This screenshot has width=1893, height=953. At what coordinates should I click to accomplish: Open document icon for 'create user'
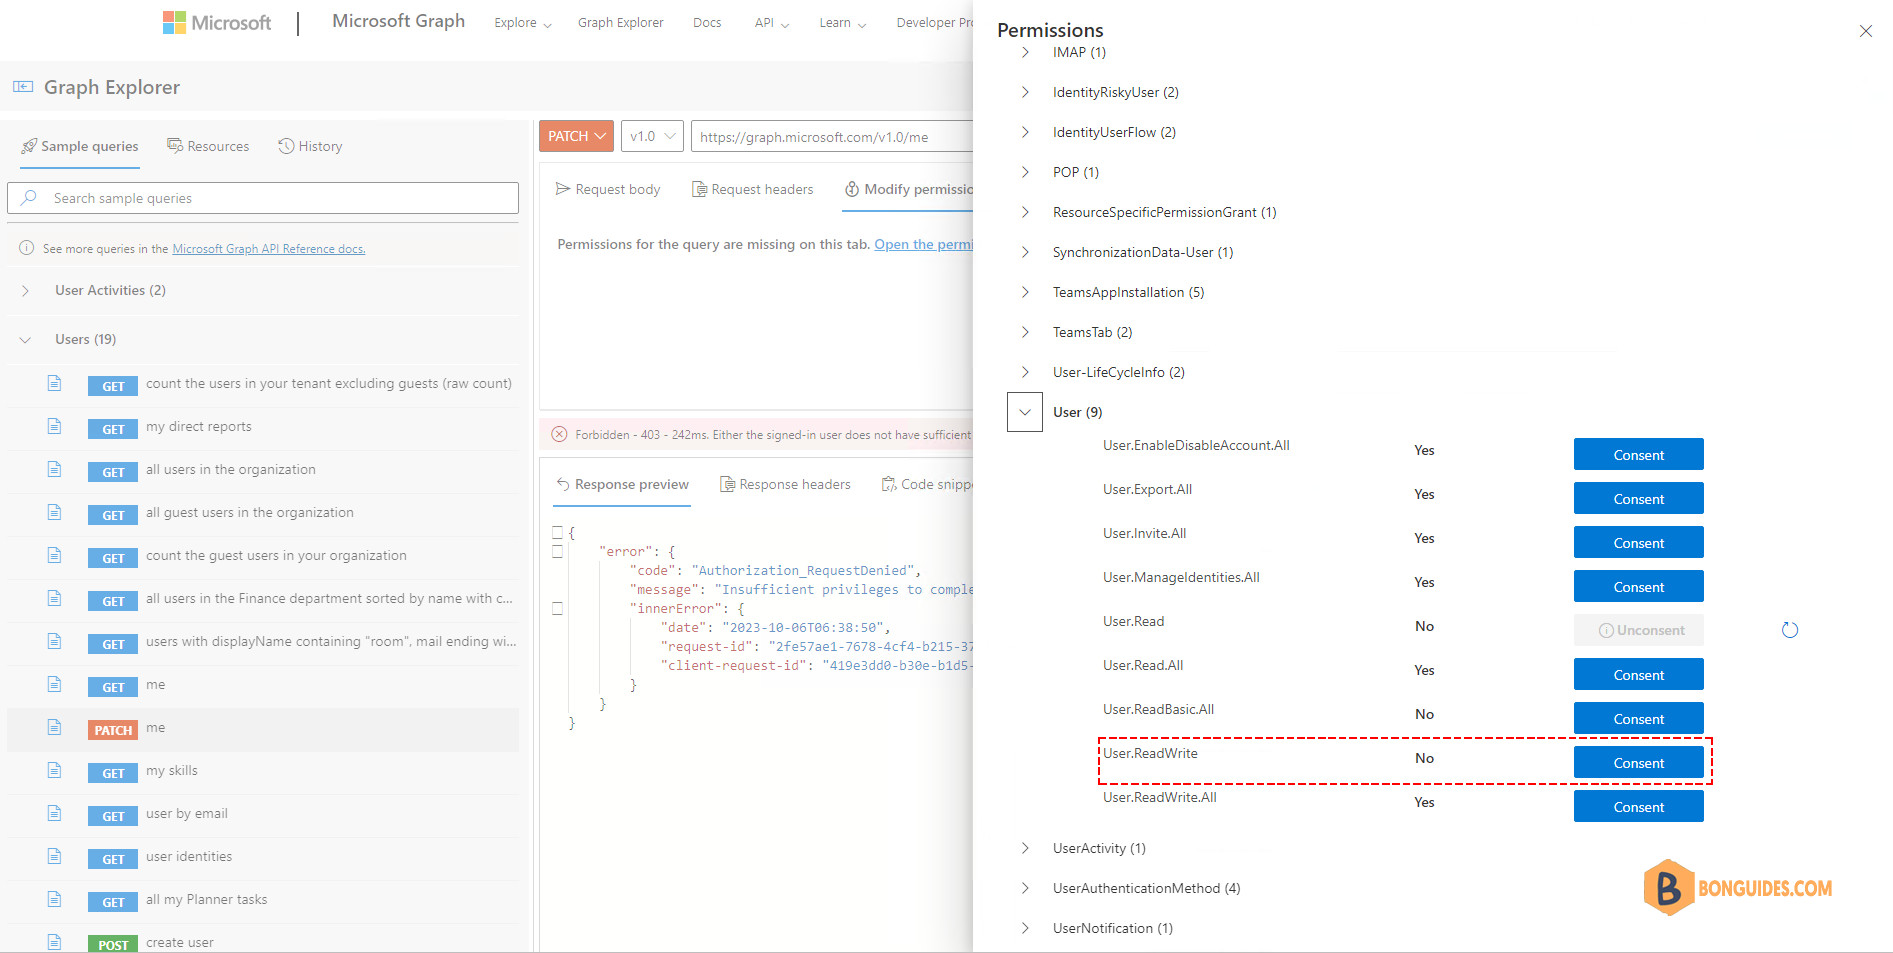(55, 942)
